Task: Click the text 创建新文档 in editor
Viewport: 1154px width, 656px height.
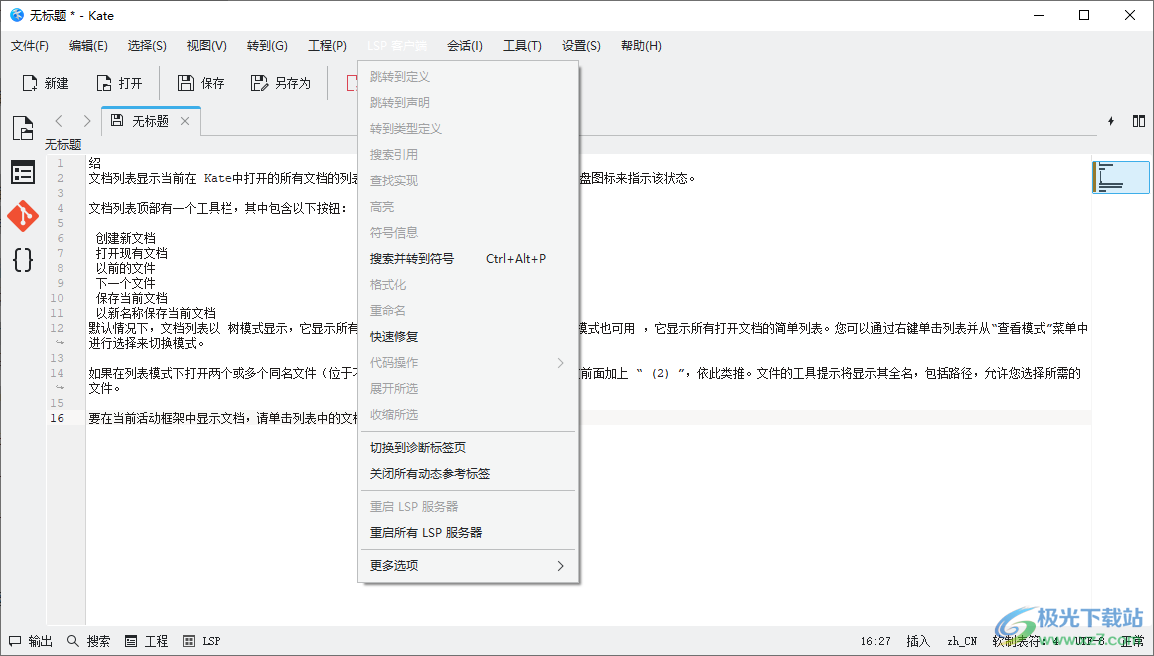Action: (x=125, y=238)
